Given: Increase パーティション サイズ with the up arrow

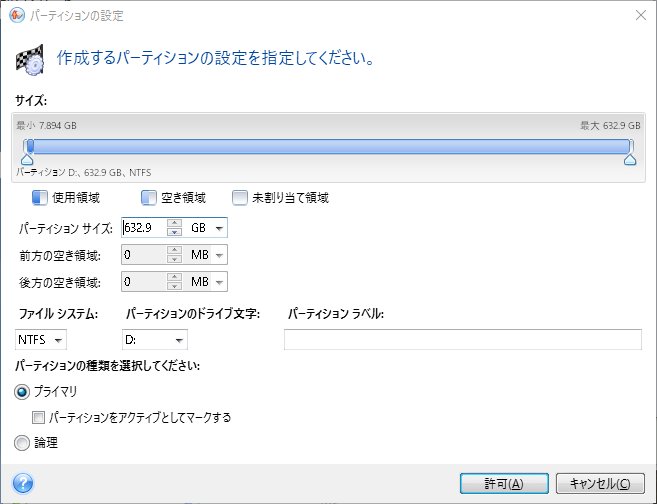Looking at the screenshot, I should [174, 223].
